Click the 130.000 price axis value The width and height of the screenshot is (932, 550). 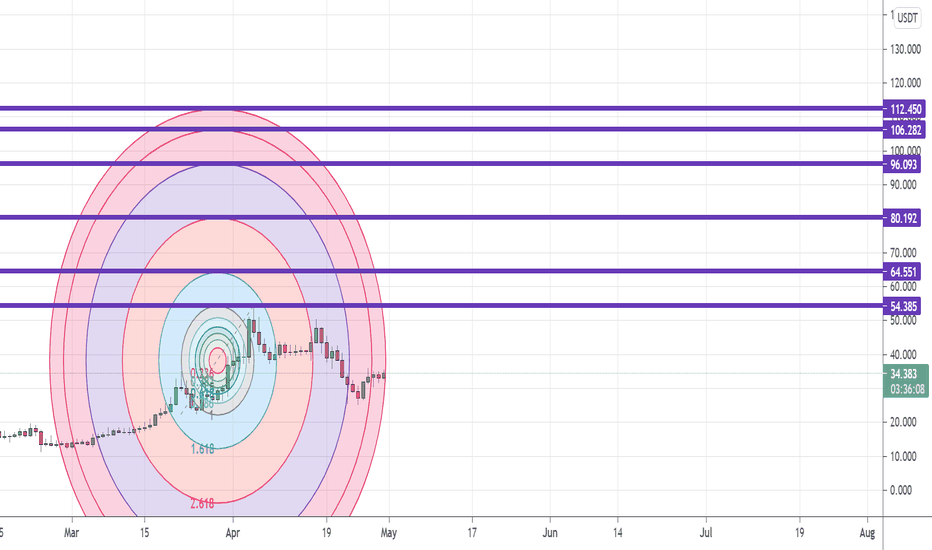[905, 49]
